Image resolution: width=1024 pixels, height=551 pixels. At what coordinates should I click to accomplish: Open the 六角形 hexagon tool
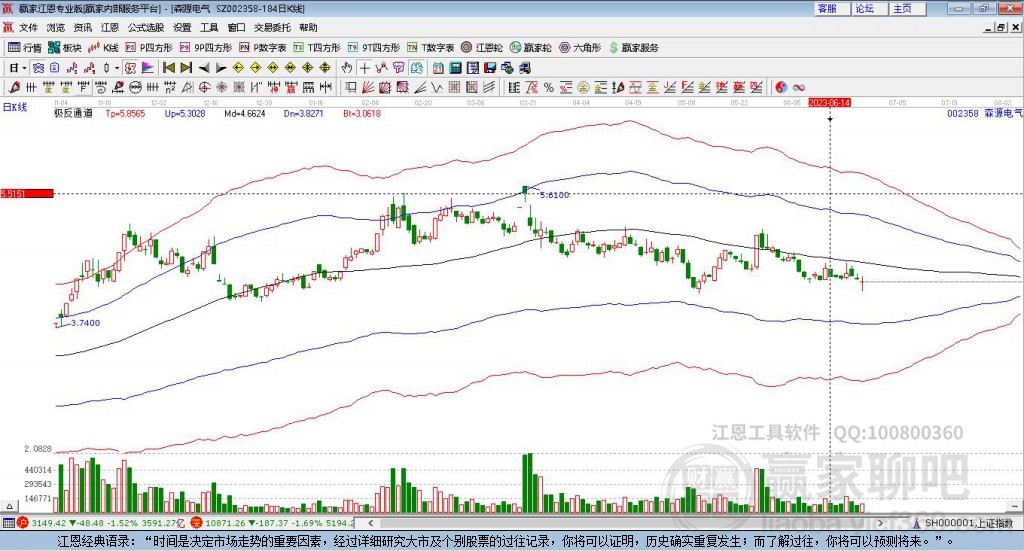pyautogui.click(x=579, y=47)
